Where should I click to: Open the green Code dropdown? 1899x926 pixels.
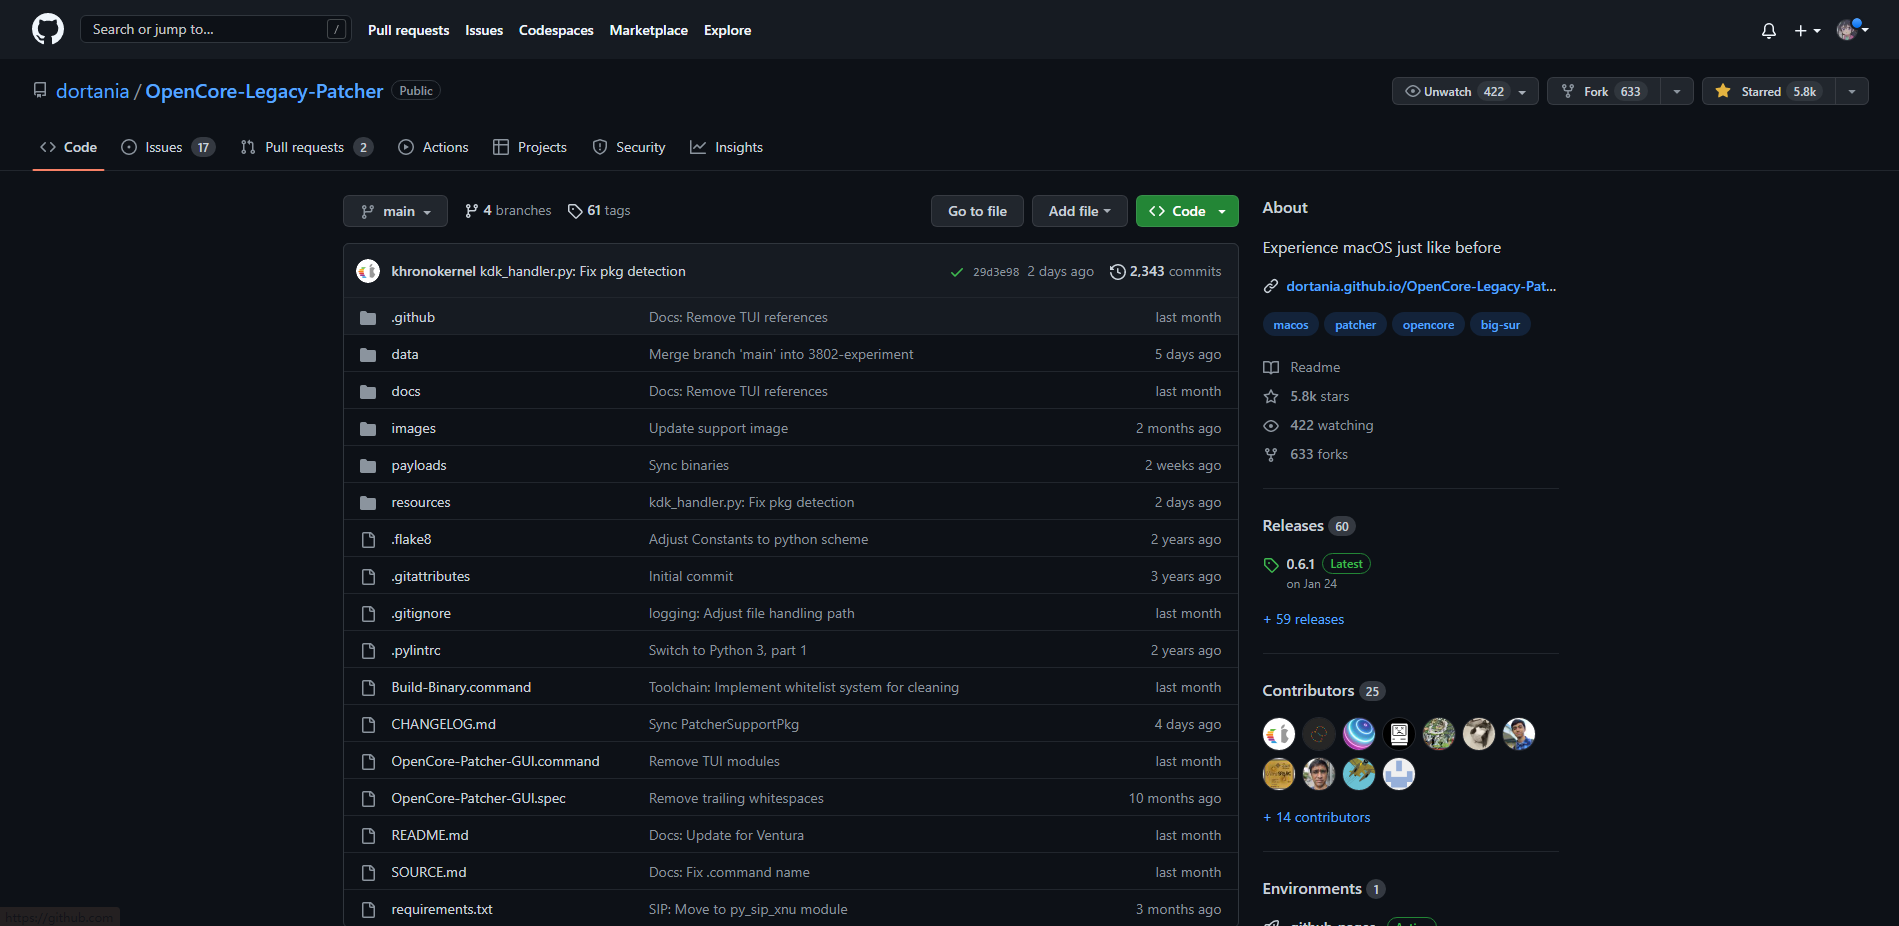1186,211
